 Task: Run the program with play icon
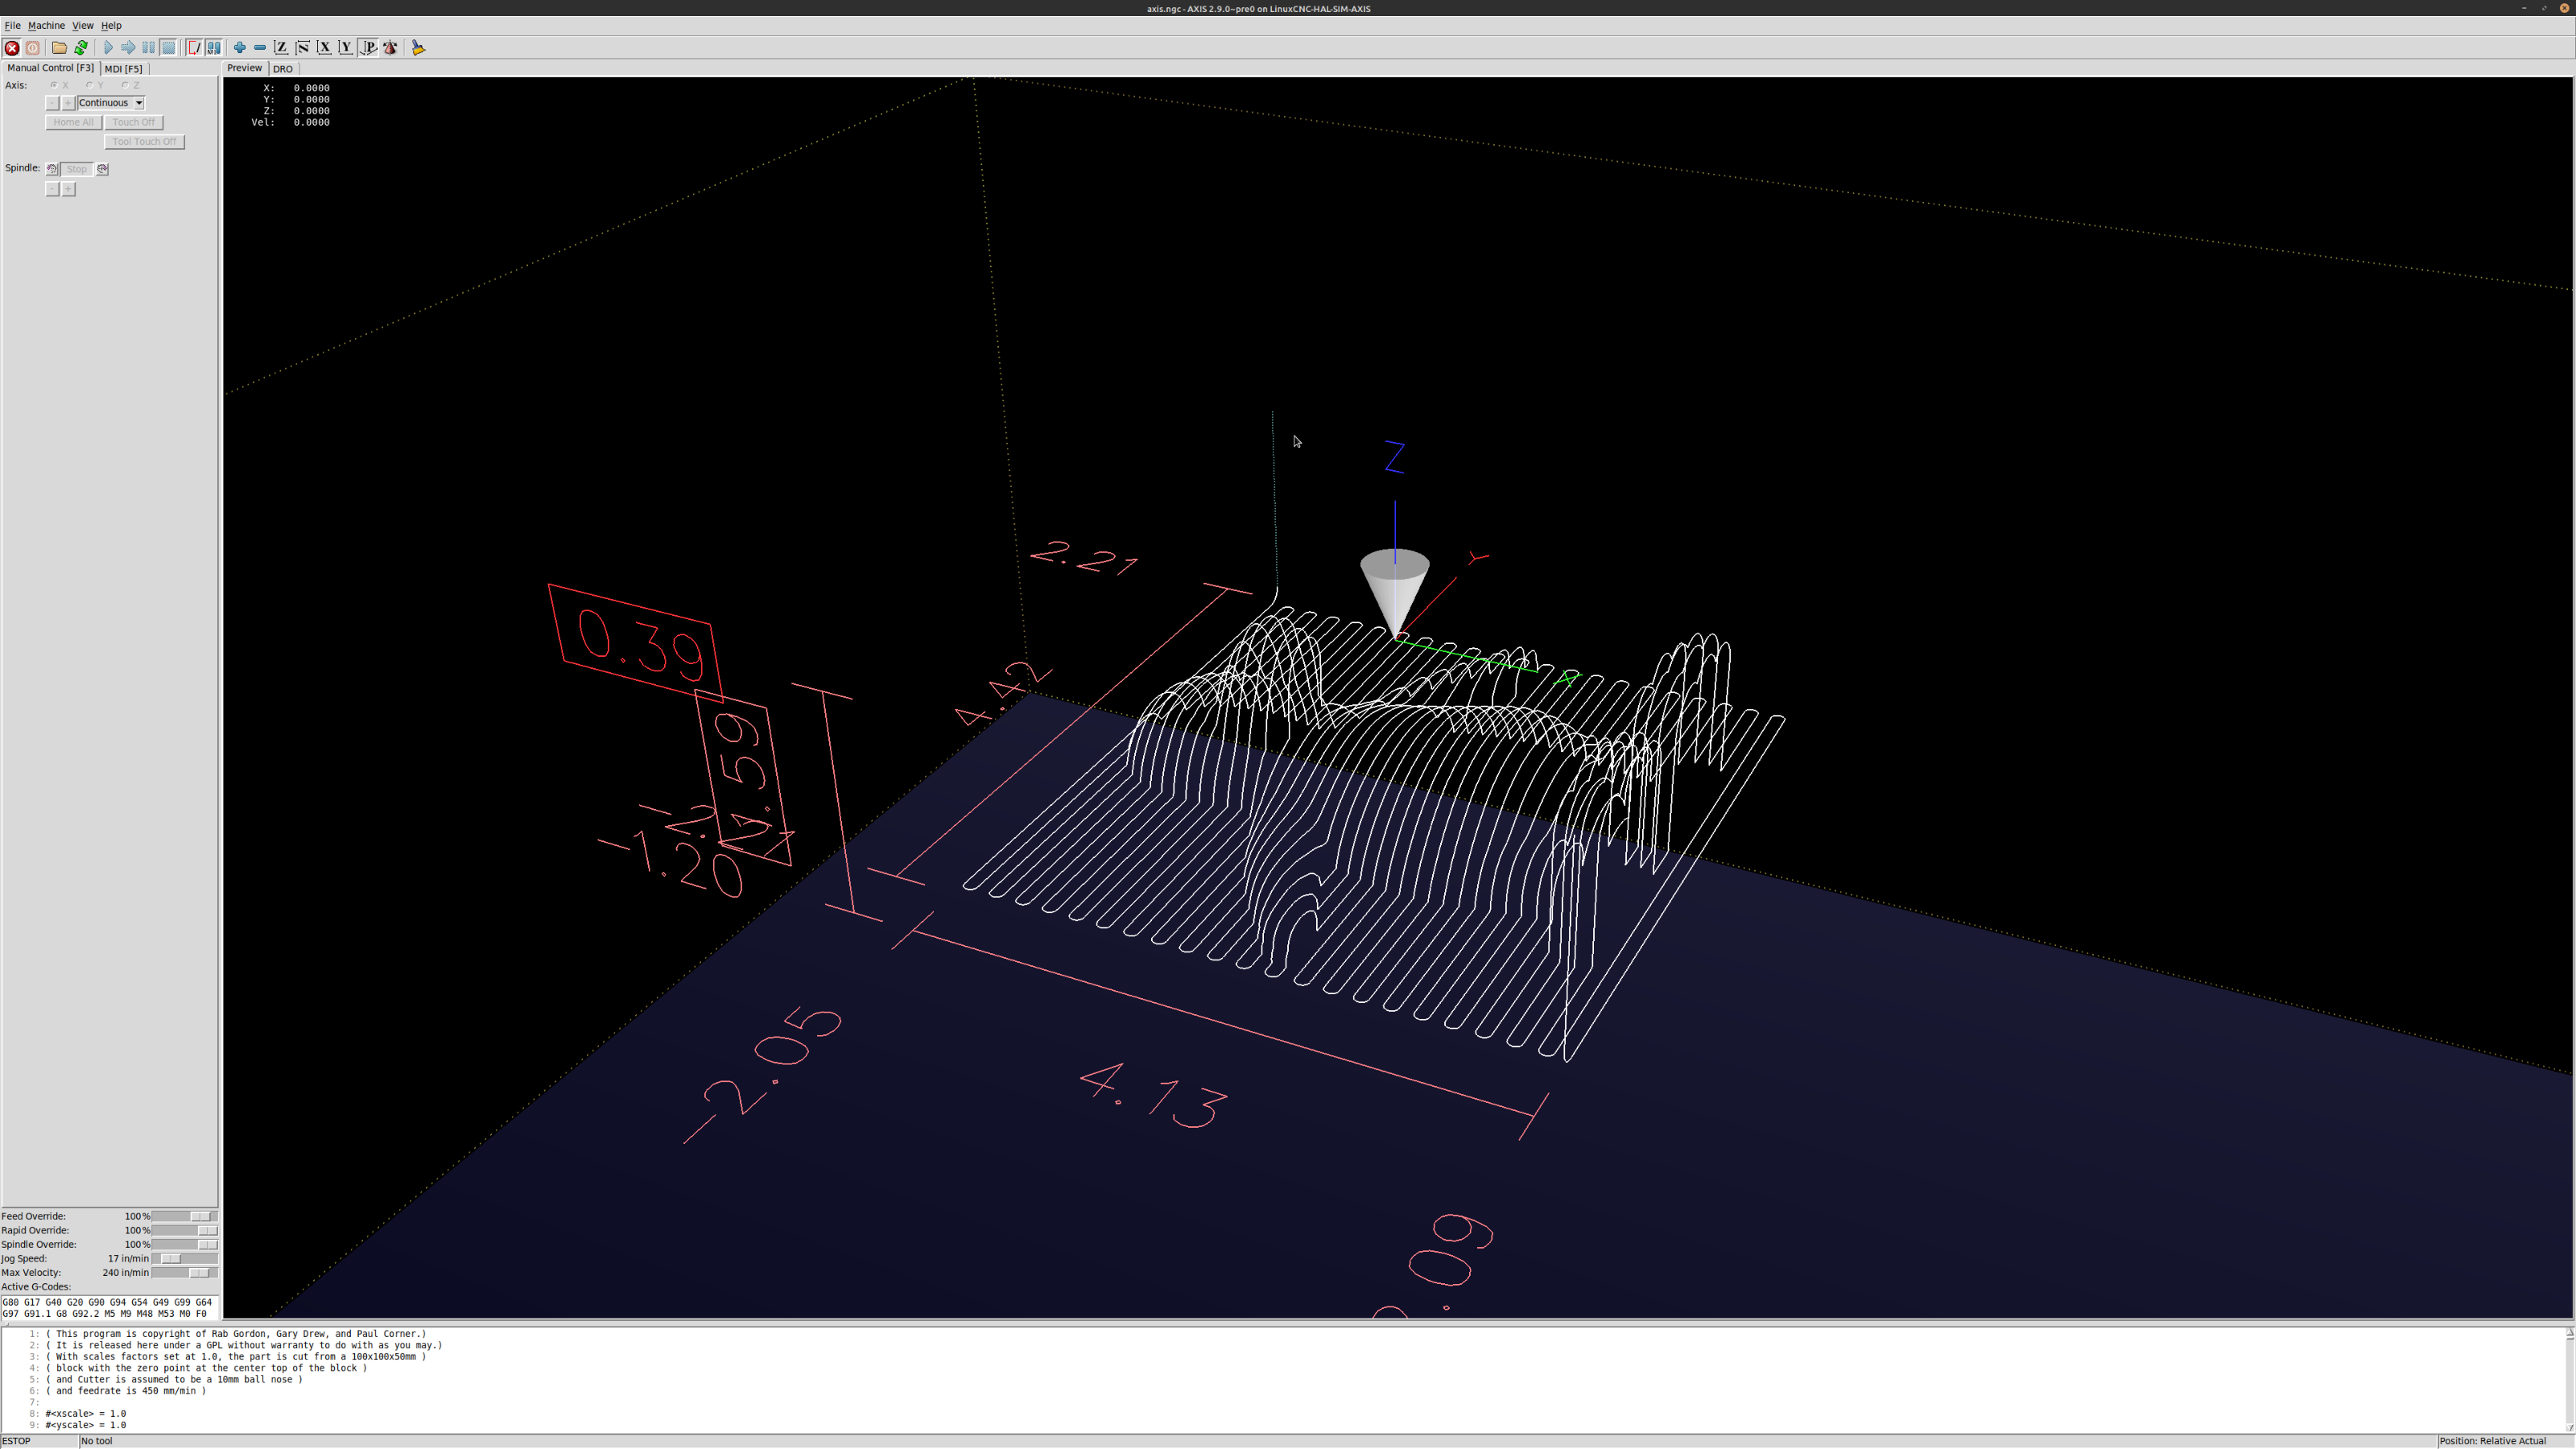[108, 47]
